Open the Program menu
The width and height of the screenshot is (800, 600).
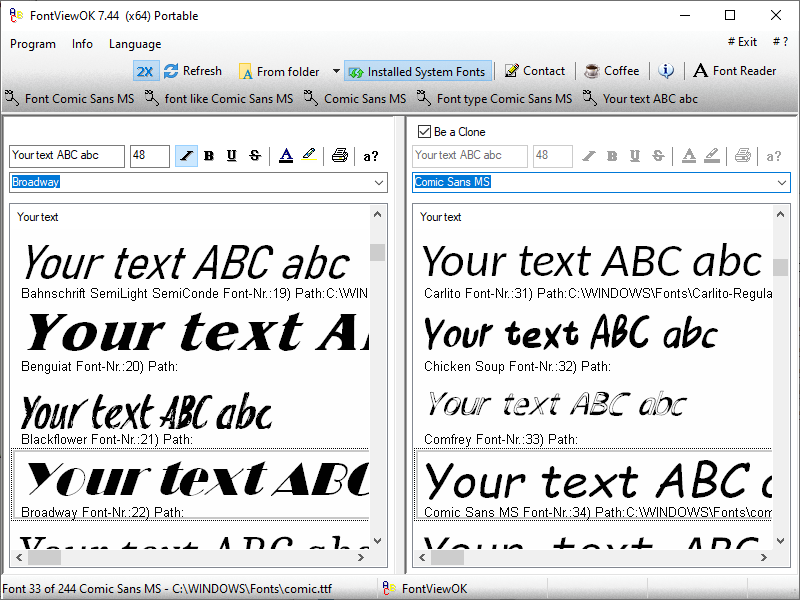(x=33, y=44)
